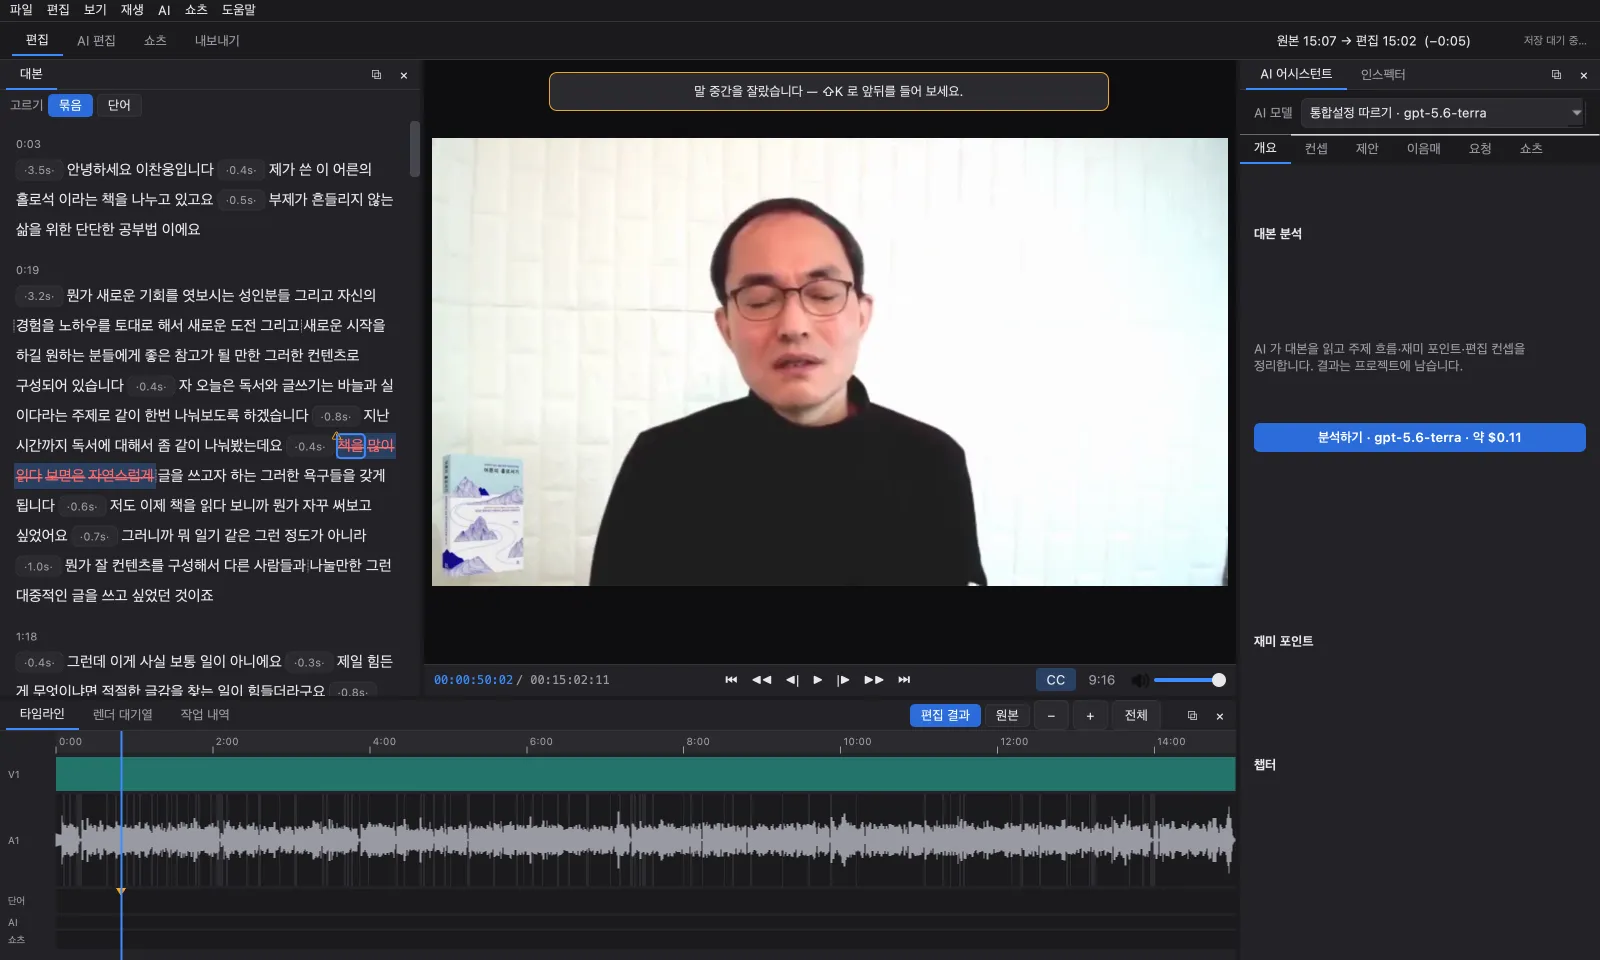Screen dimensions: 1600x960
Task: Step forward one frame
Action: pyautogui.click(x=843, y=680)
